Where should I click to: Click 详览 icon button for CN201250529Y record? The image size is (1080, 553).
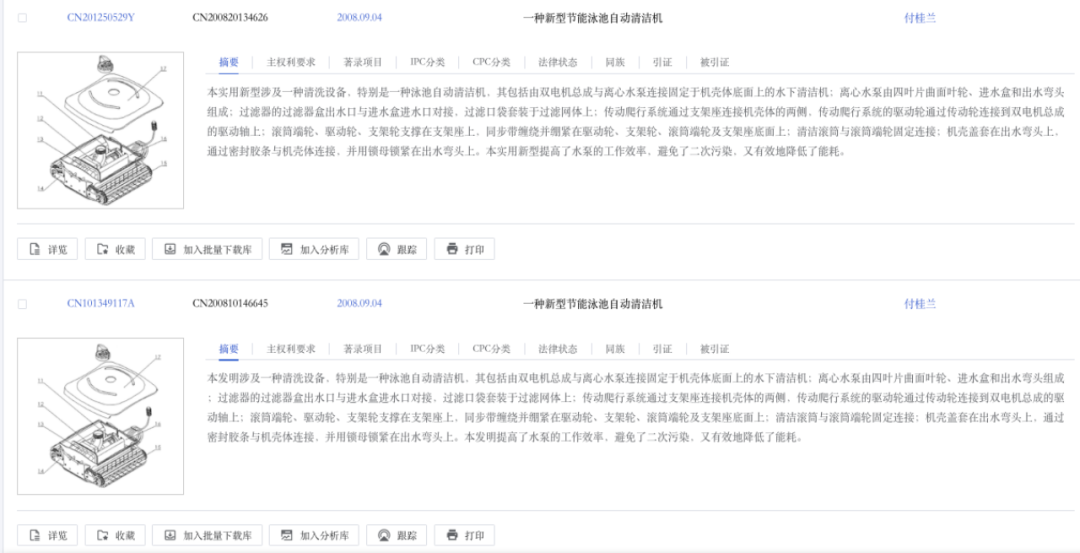[48, 249]
